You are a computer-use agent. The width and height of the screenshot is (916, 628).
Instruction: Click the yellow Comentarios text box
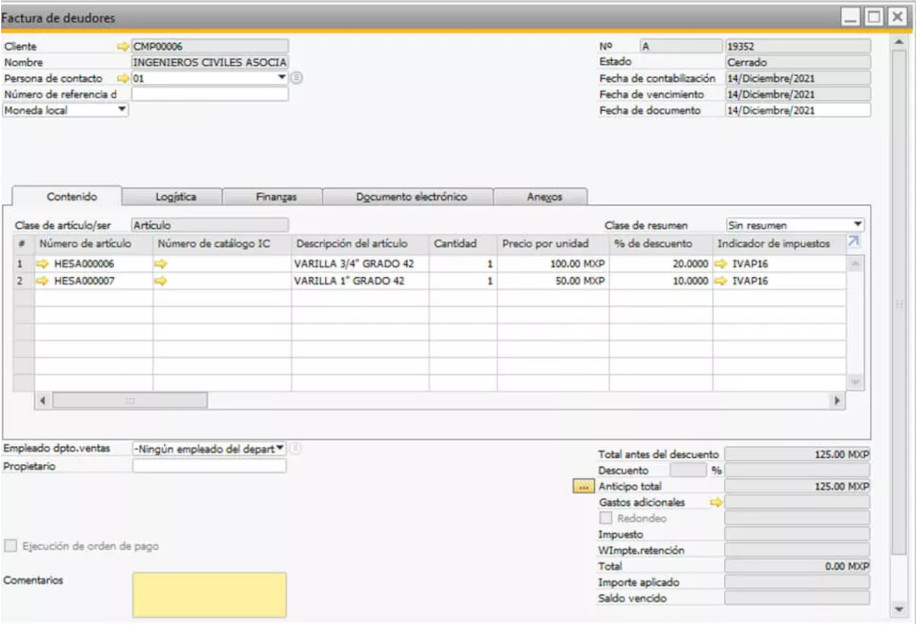pyautogui.click(x=209, y=594)
